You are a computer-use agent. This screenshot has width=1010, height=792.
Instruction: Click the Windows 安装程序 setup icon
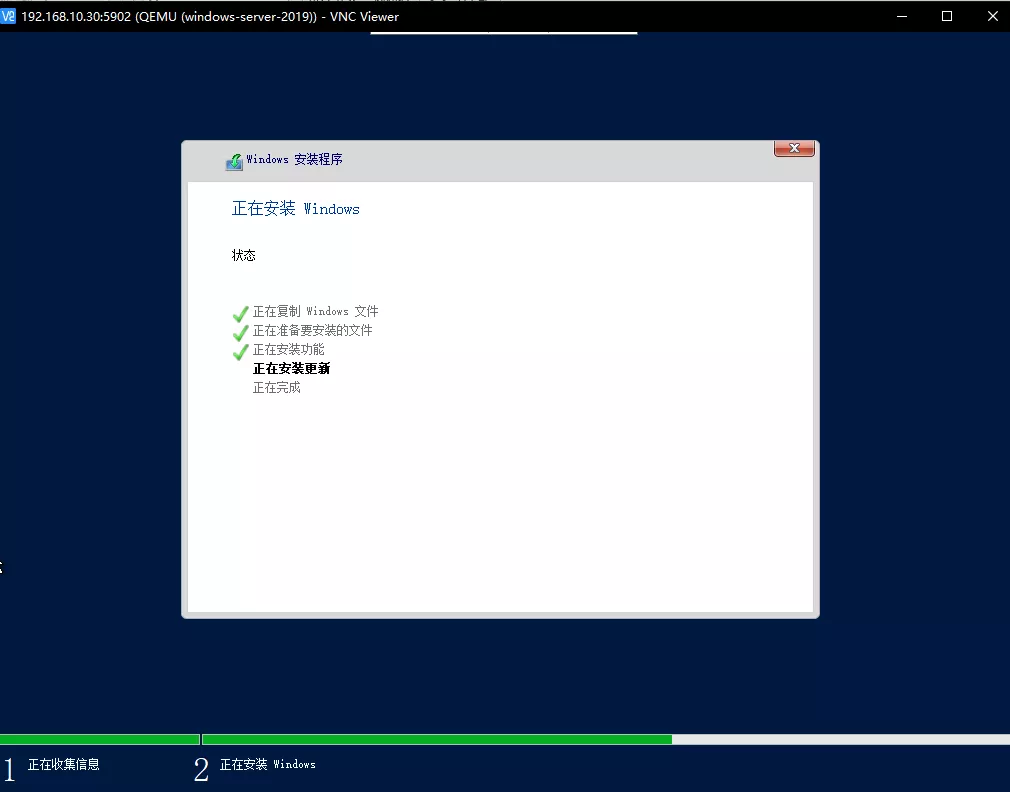click(234, 161)
